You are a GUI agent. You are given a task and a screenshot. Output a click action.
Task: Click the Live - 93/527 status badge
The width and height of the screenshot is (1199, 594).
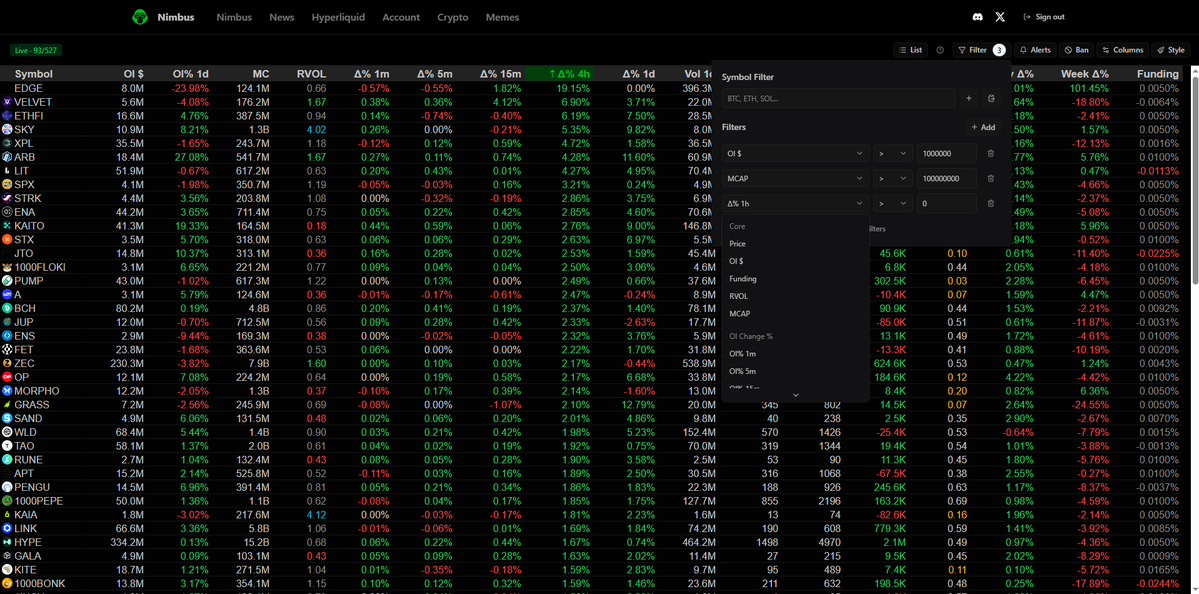point(36,50)
